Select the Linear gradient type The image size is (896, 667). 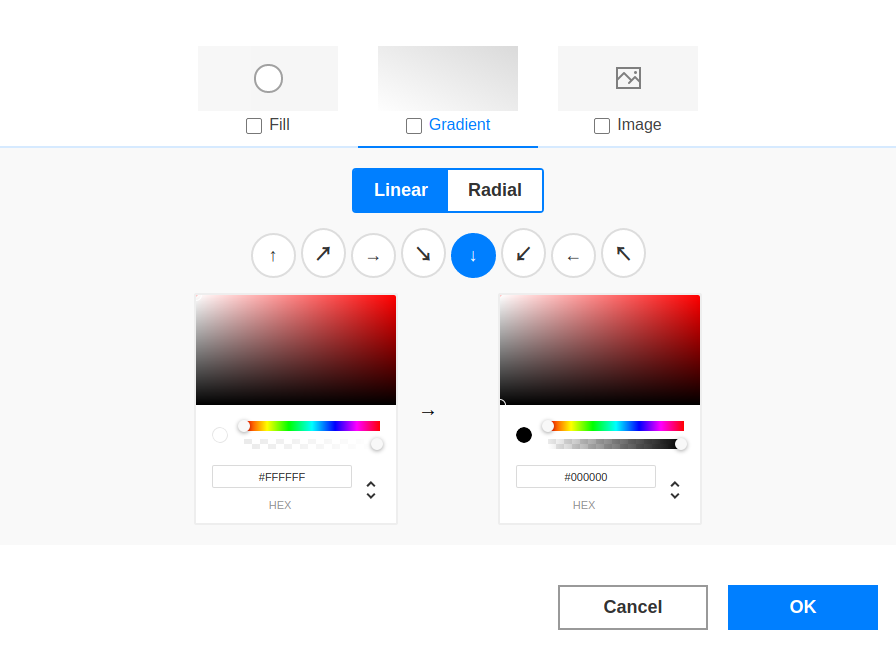coord(401,190)
